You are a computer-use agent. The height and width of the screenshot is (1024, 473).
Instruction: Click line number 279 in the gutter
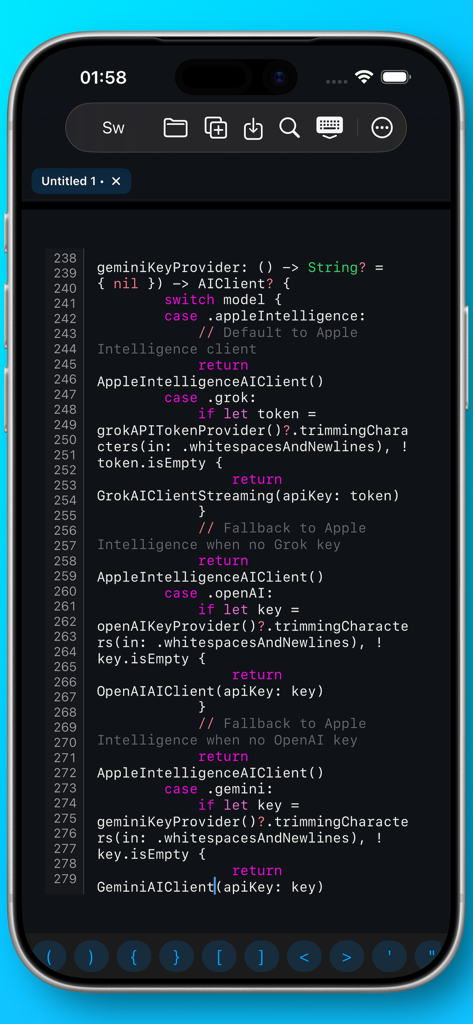coord(65,878)
